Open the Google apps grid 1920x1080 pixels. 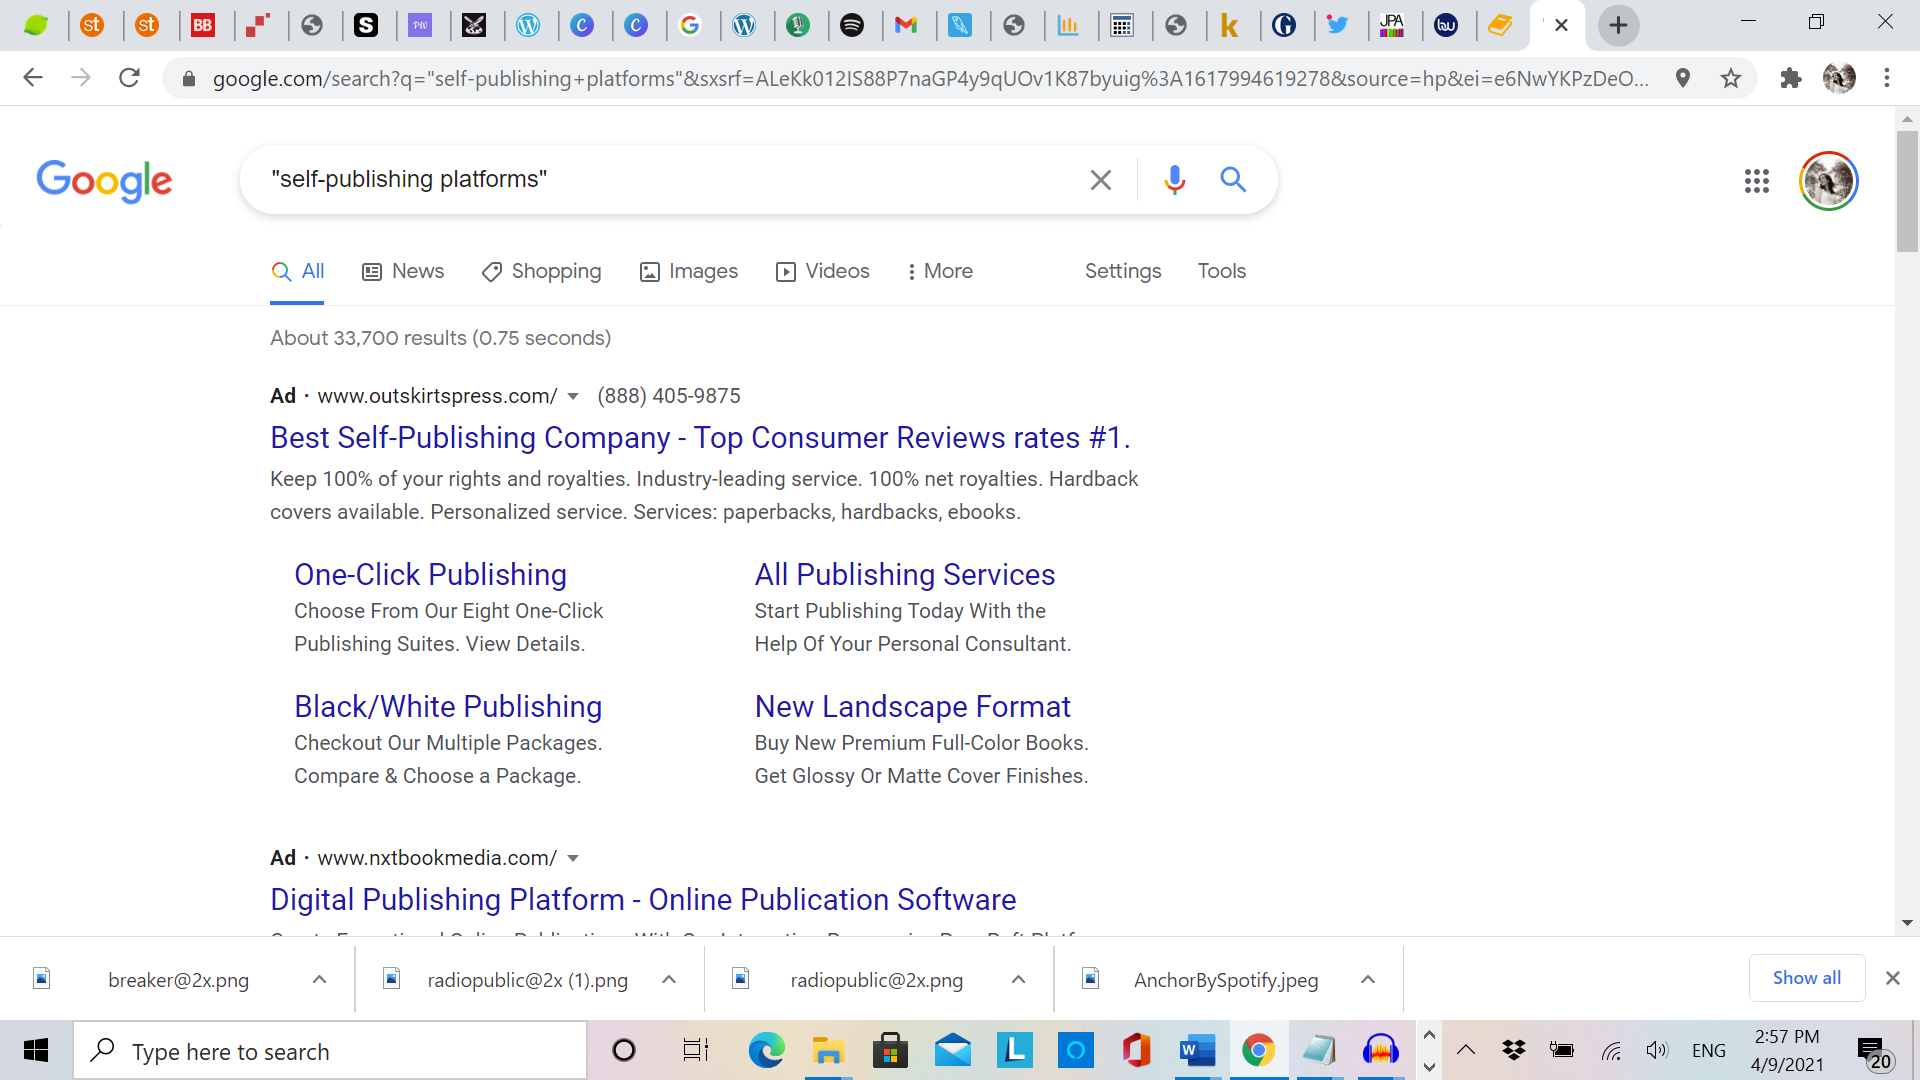tap(1756, 181)
